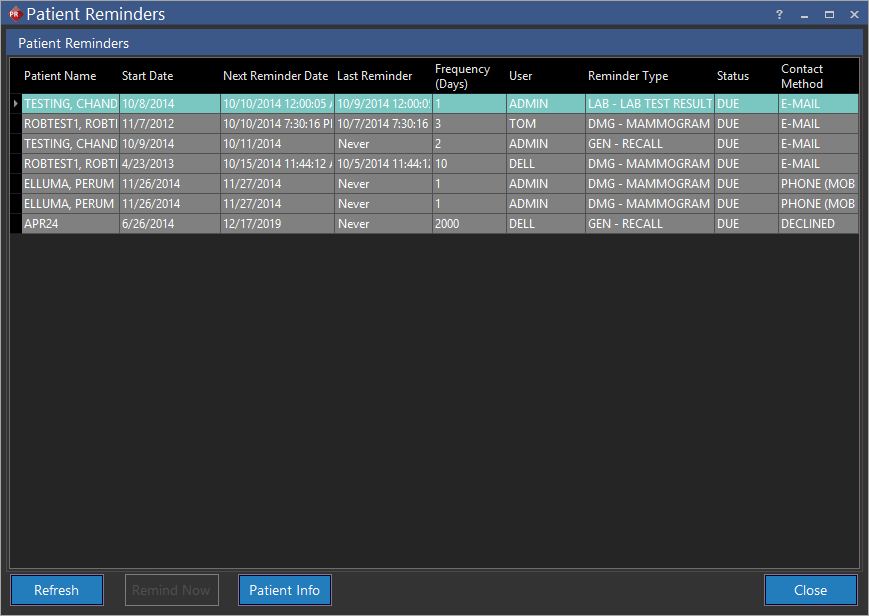Click the Frequency (Days) column header
The width and height of the screenshot is (869, 616).
(462, 76)
